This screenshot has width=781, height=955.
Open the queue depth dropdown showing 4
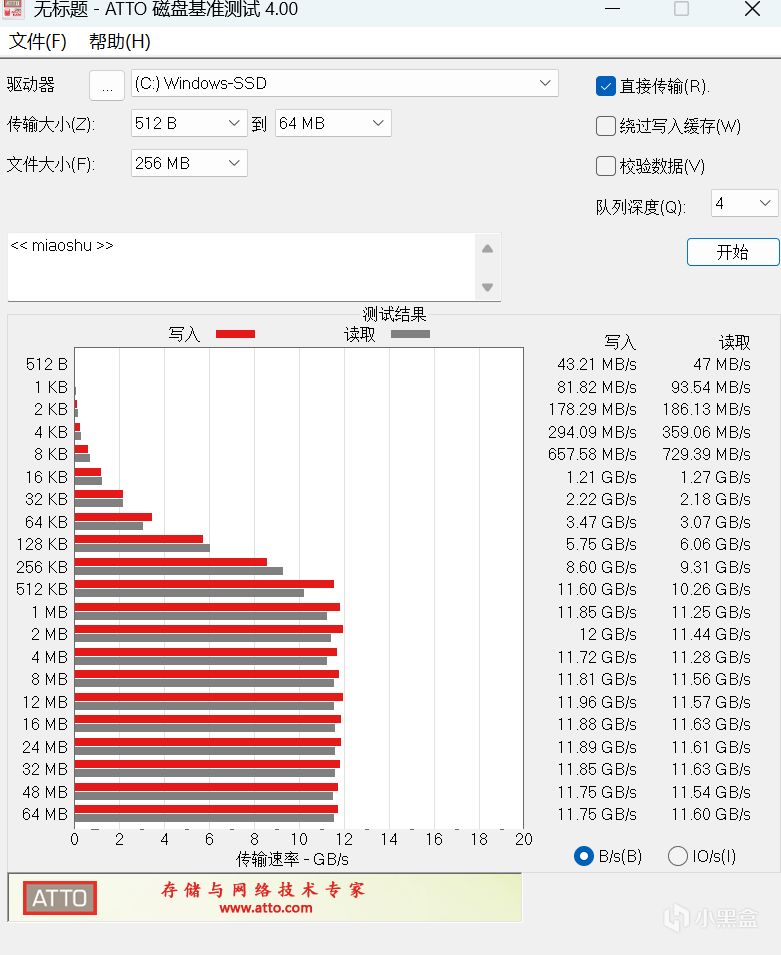744,203
